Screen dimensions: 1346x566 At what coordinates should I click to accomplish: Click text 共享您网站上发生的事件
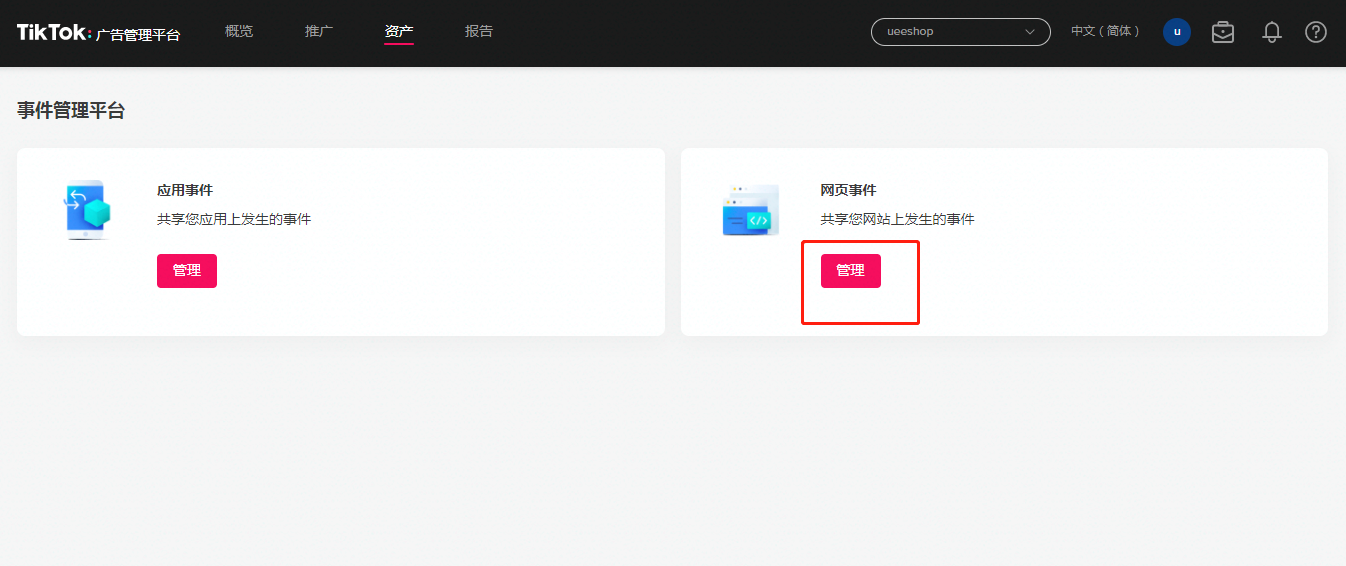[x=898, y=219]
